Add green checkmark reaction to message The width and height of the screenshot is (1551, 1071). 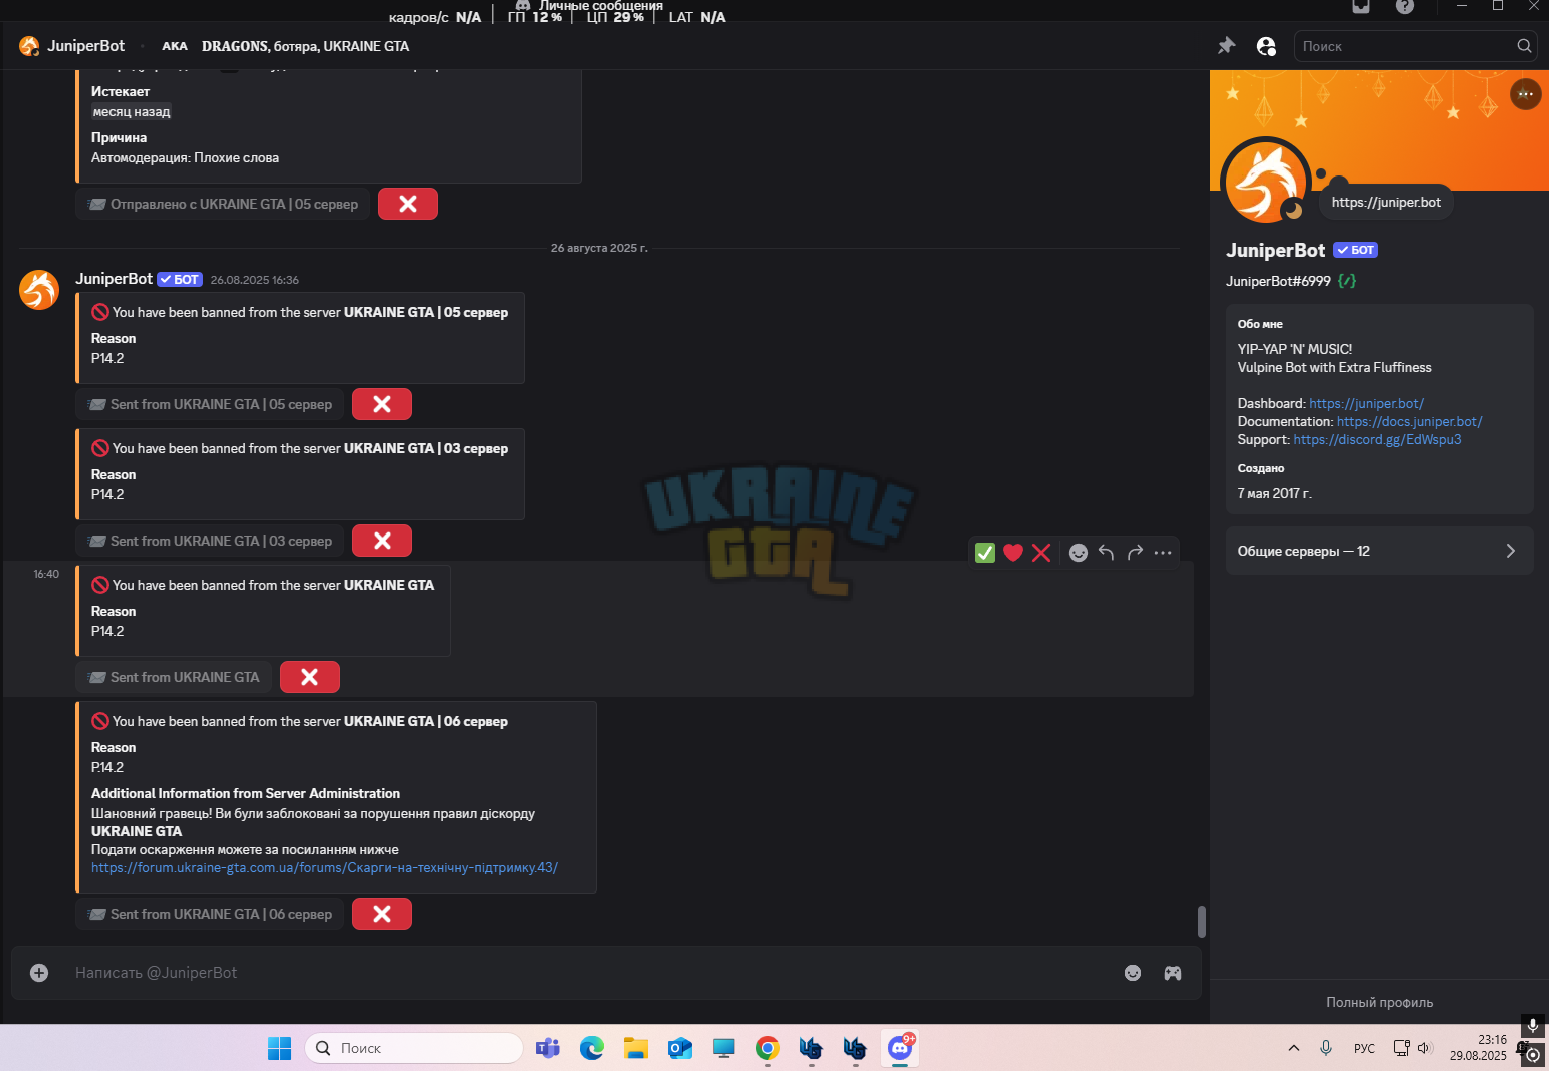pos(984,553)
